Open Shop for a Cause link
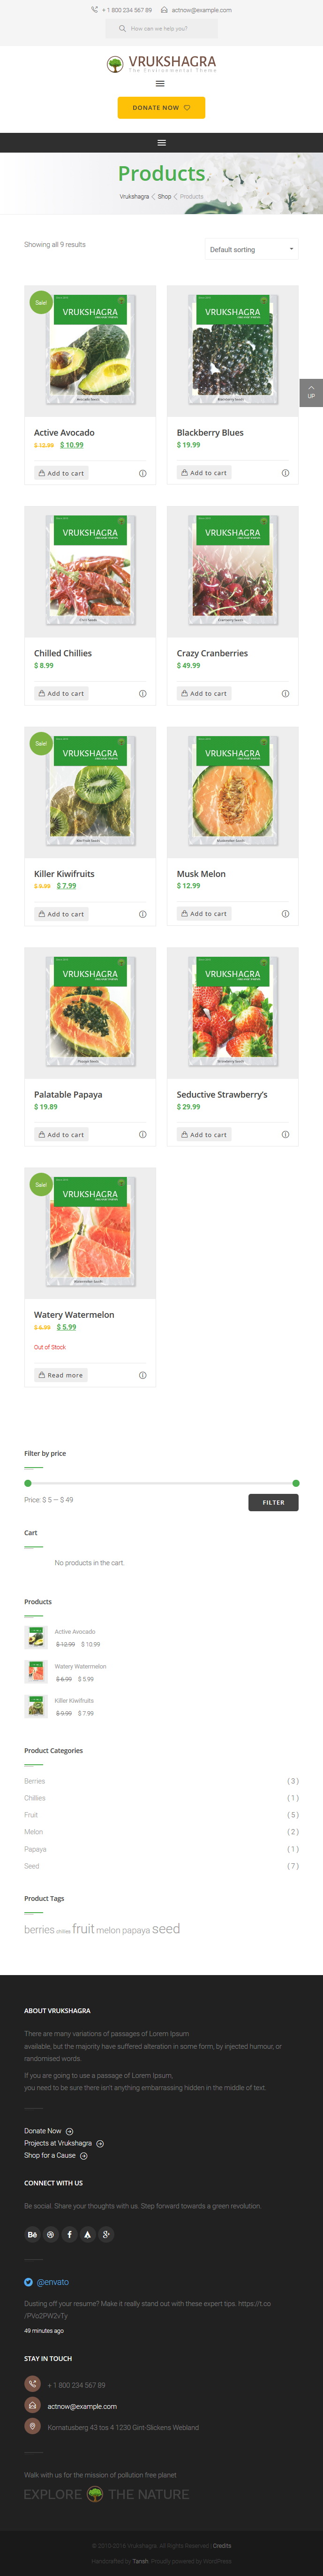This screenshot has height=2576, width=323. click(50, 2155)
